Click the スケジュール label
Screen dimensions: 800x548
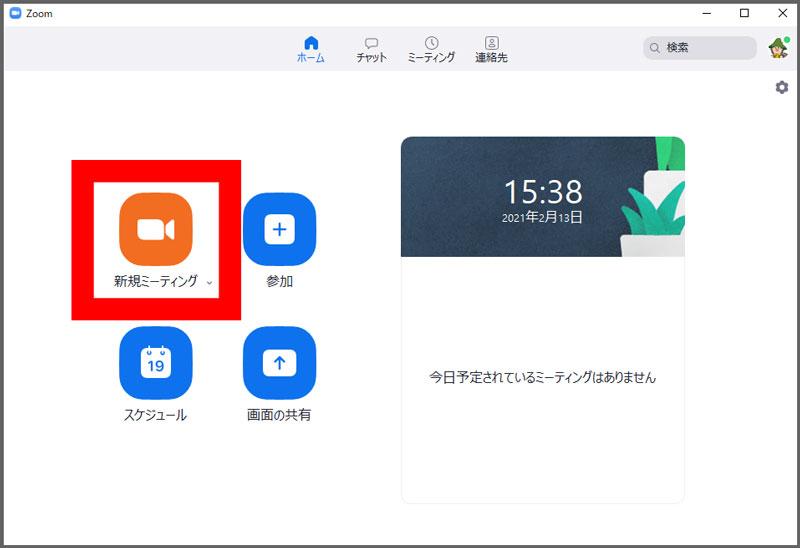[x=156, y=415]
